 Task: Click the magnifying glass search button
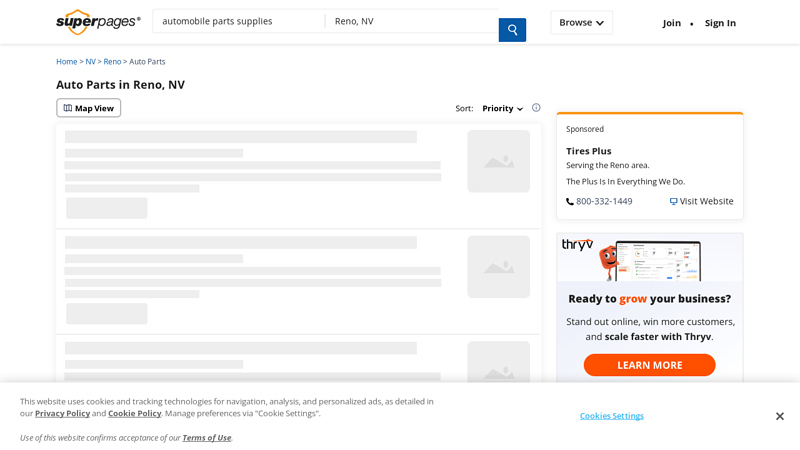[x=512, y=30]
